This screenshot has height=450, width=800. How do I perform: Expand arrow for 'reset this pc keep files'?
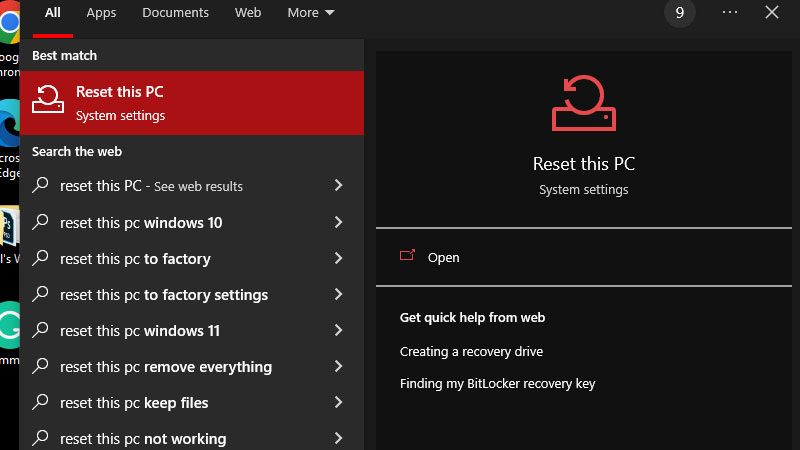338,403
